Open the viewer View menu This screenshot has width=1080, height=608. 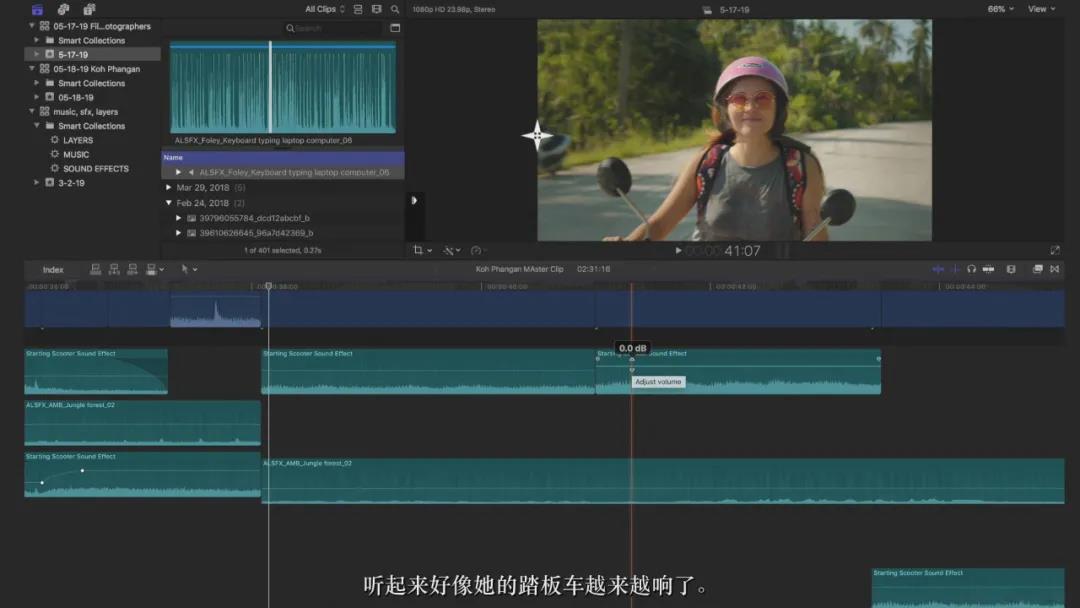1041,9
